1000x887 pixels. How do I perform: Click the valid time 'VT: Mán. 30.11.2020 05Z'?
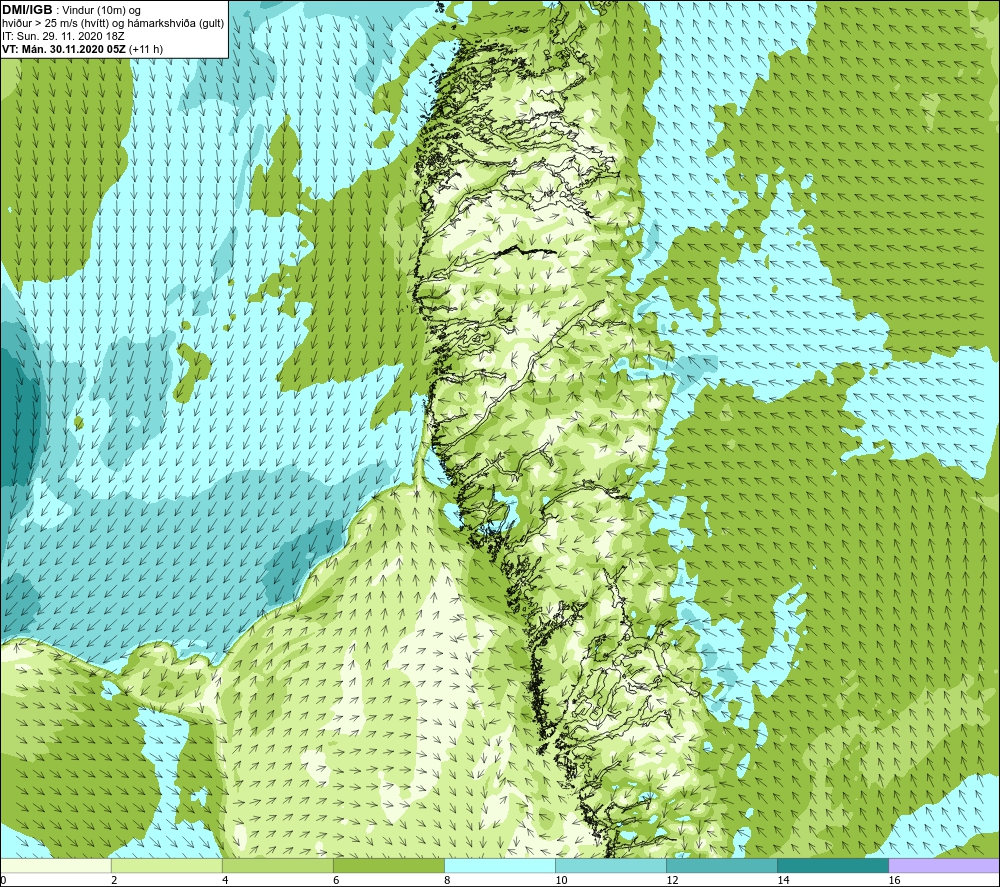(x=64, y=49)
